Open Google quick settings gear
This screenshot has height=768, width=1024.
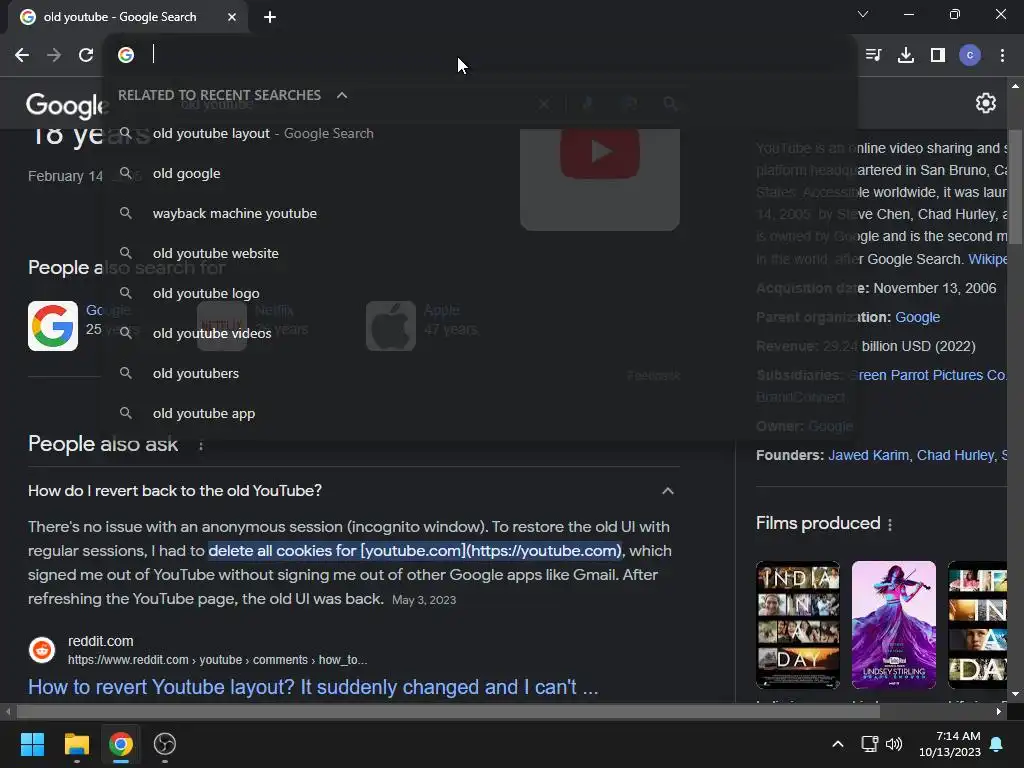click(985, 103)
